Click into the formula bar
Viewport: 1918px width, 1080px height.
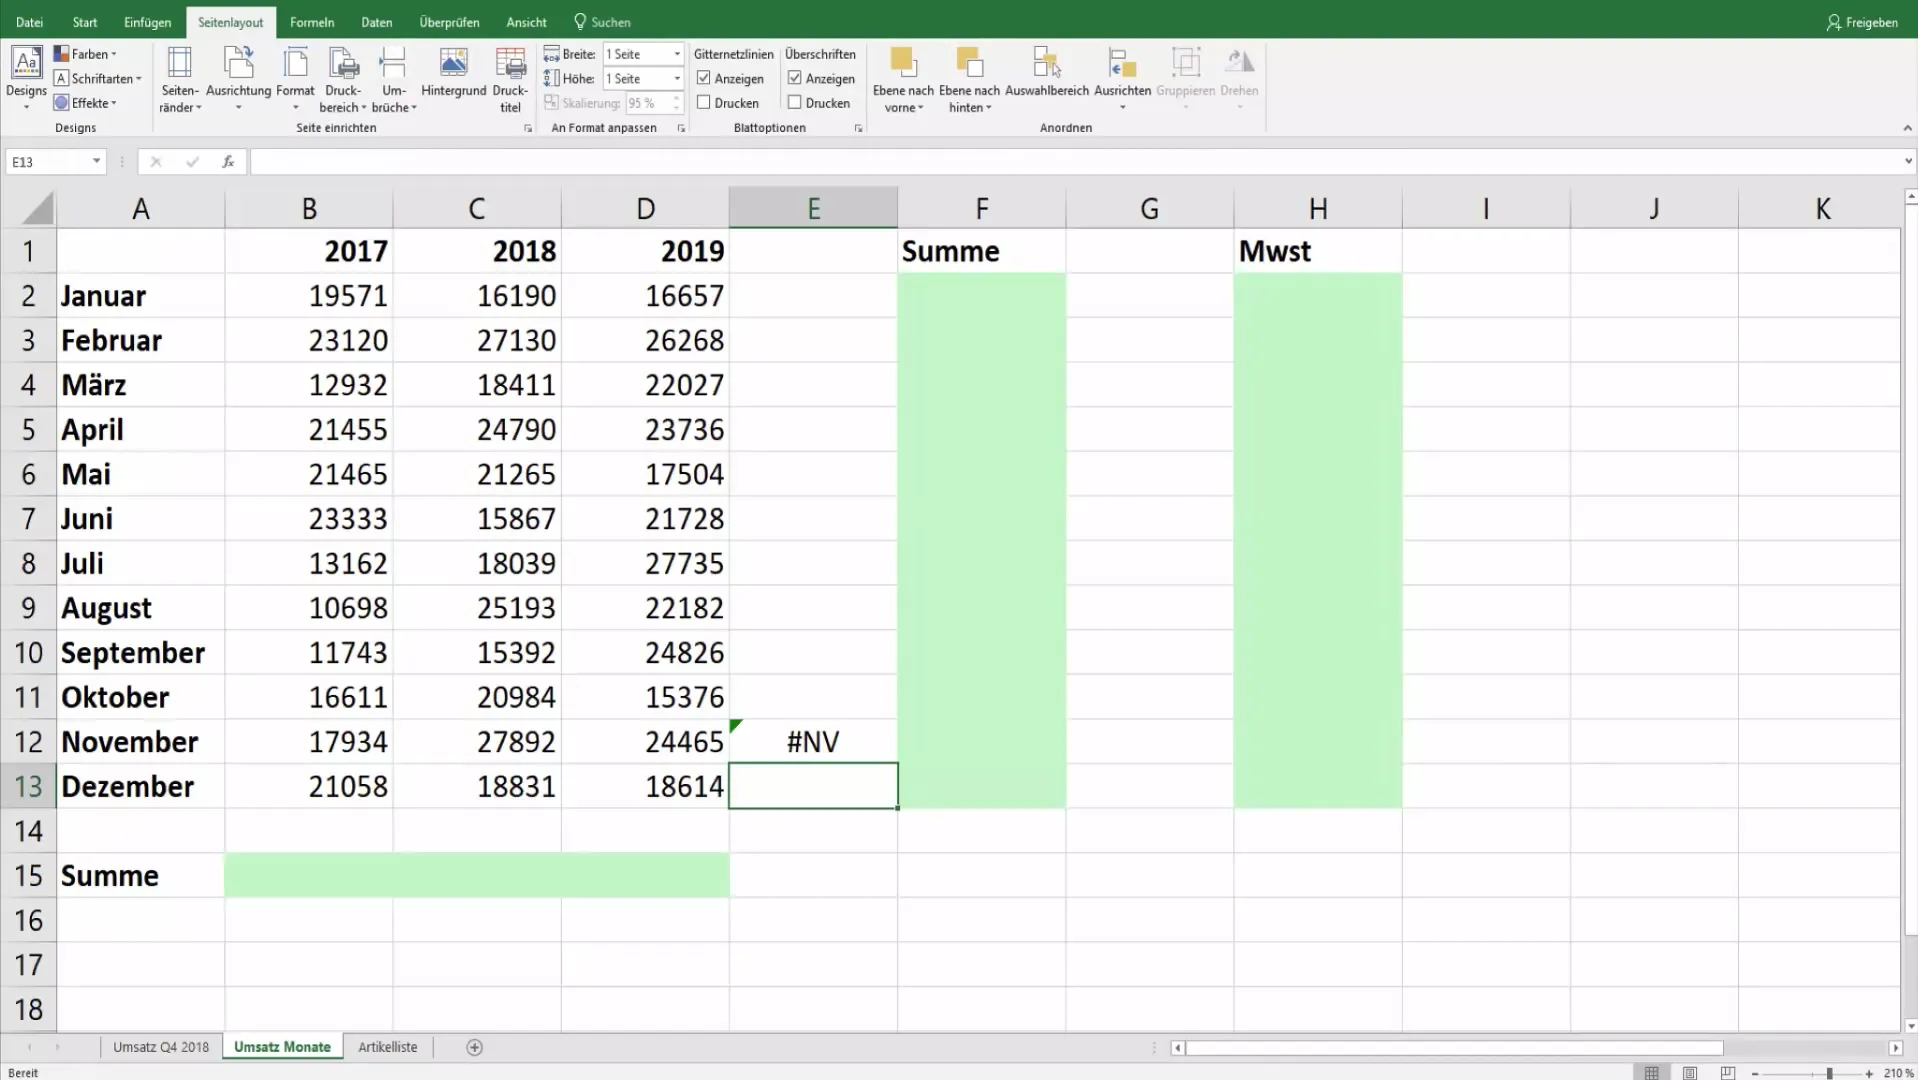[x=1075, y=162]
